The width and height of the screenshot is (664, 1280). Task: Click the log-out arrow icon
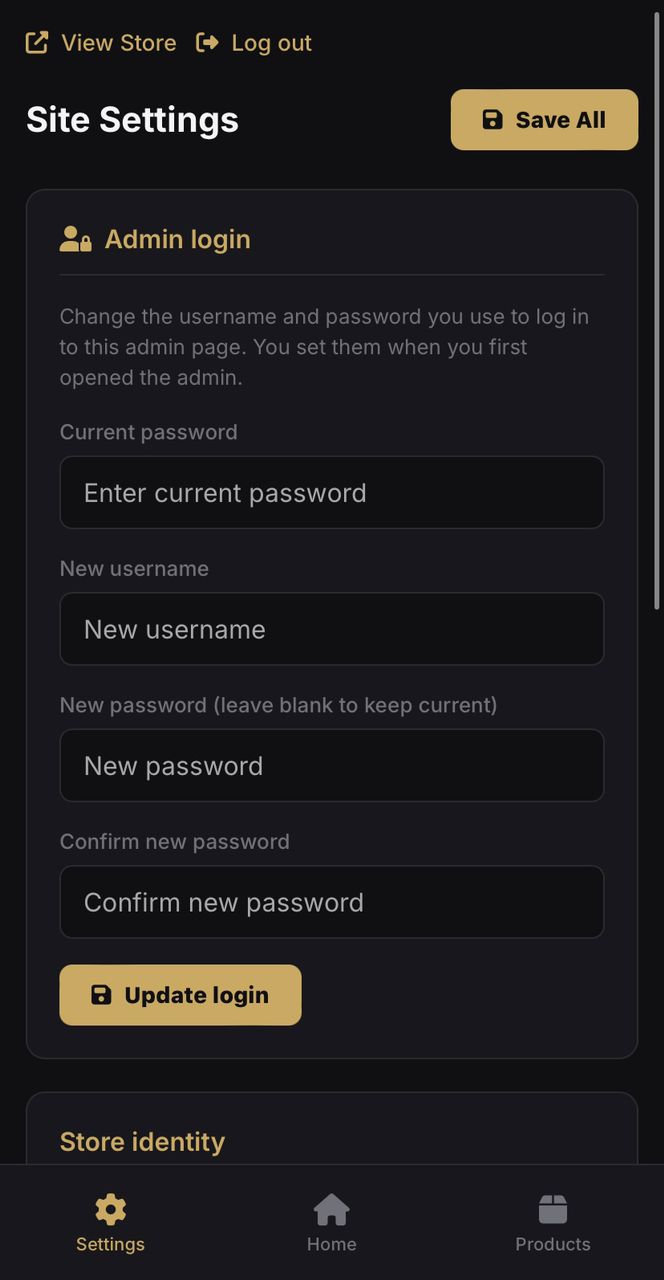click(208, 43)
